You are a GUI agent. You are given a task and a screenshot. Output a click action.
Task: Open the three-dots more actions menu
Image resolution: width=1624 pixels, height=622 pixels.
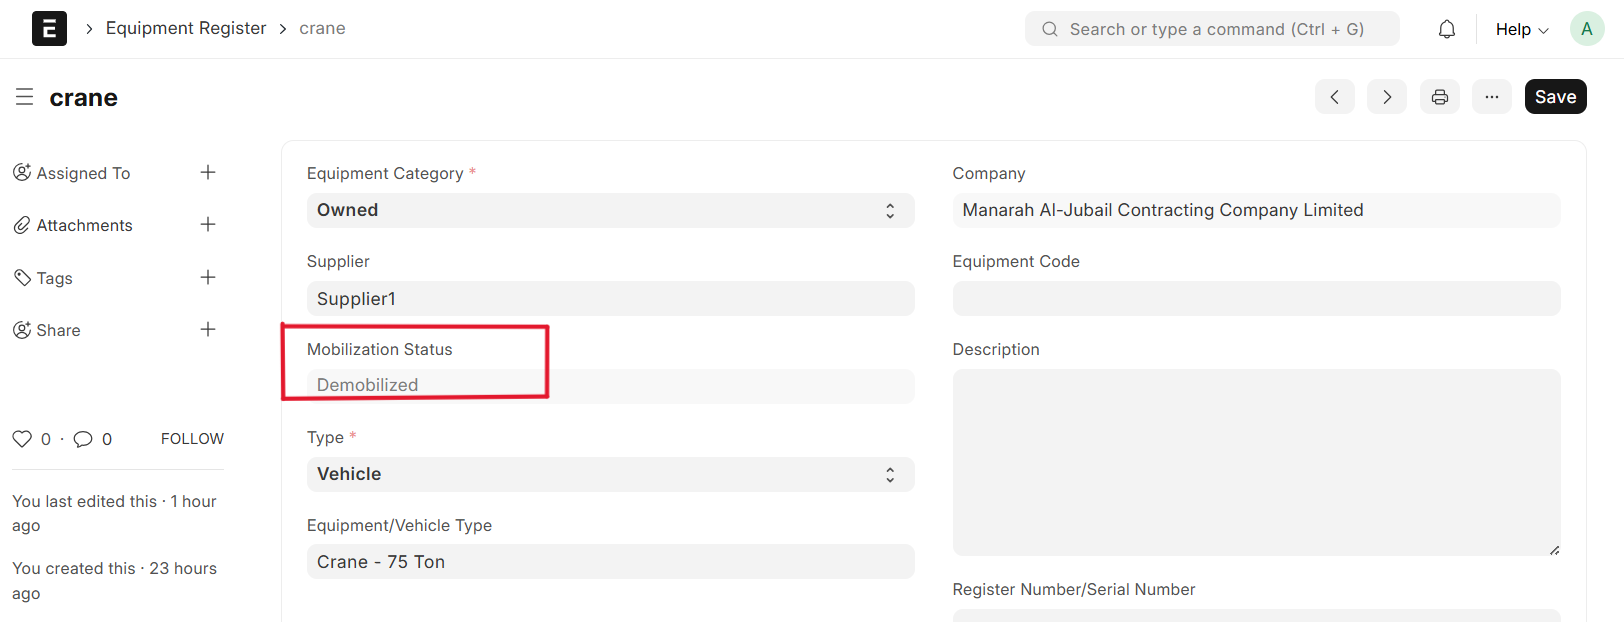click(1491, 97)
